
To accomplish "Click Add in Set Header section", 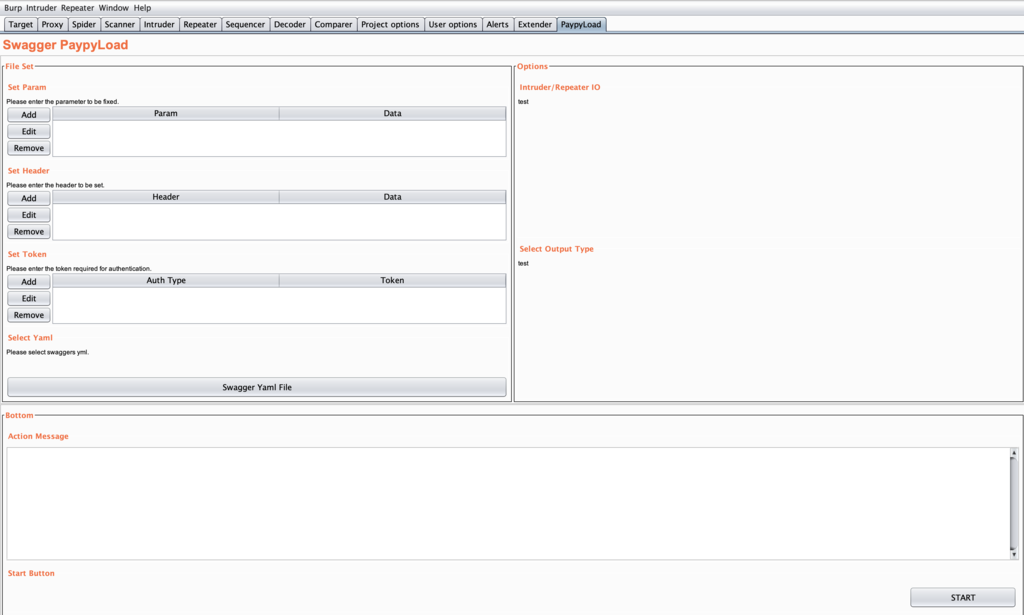I will [x=29, y=198].
